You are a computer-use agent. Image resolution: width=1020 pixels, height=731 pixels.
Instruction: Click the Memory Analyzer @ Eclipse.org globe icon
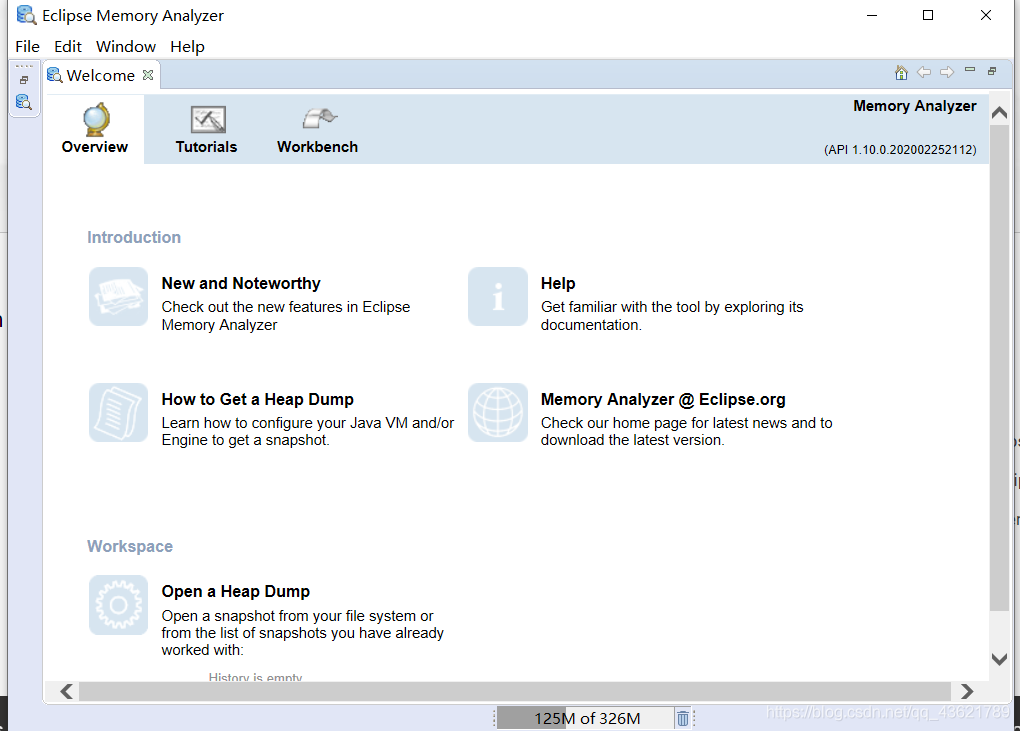point(498,412)
